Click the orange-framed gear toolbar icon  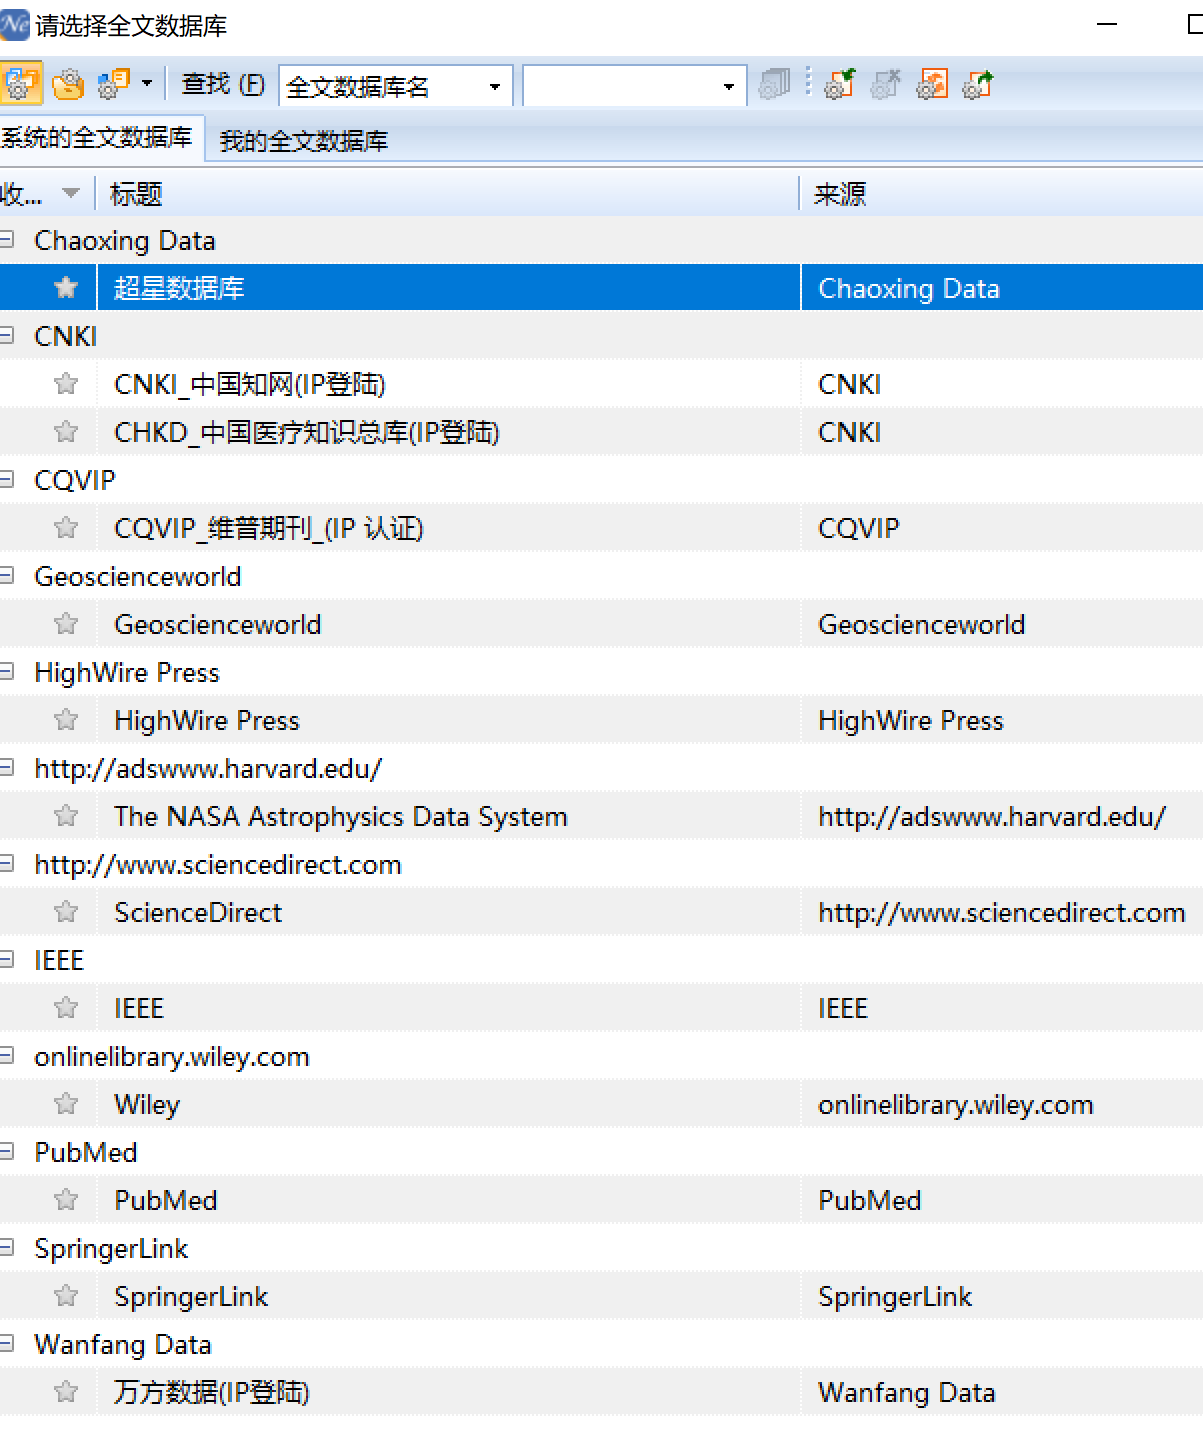[x=932, y=85]
